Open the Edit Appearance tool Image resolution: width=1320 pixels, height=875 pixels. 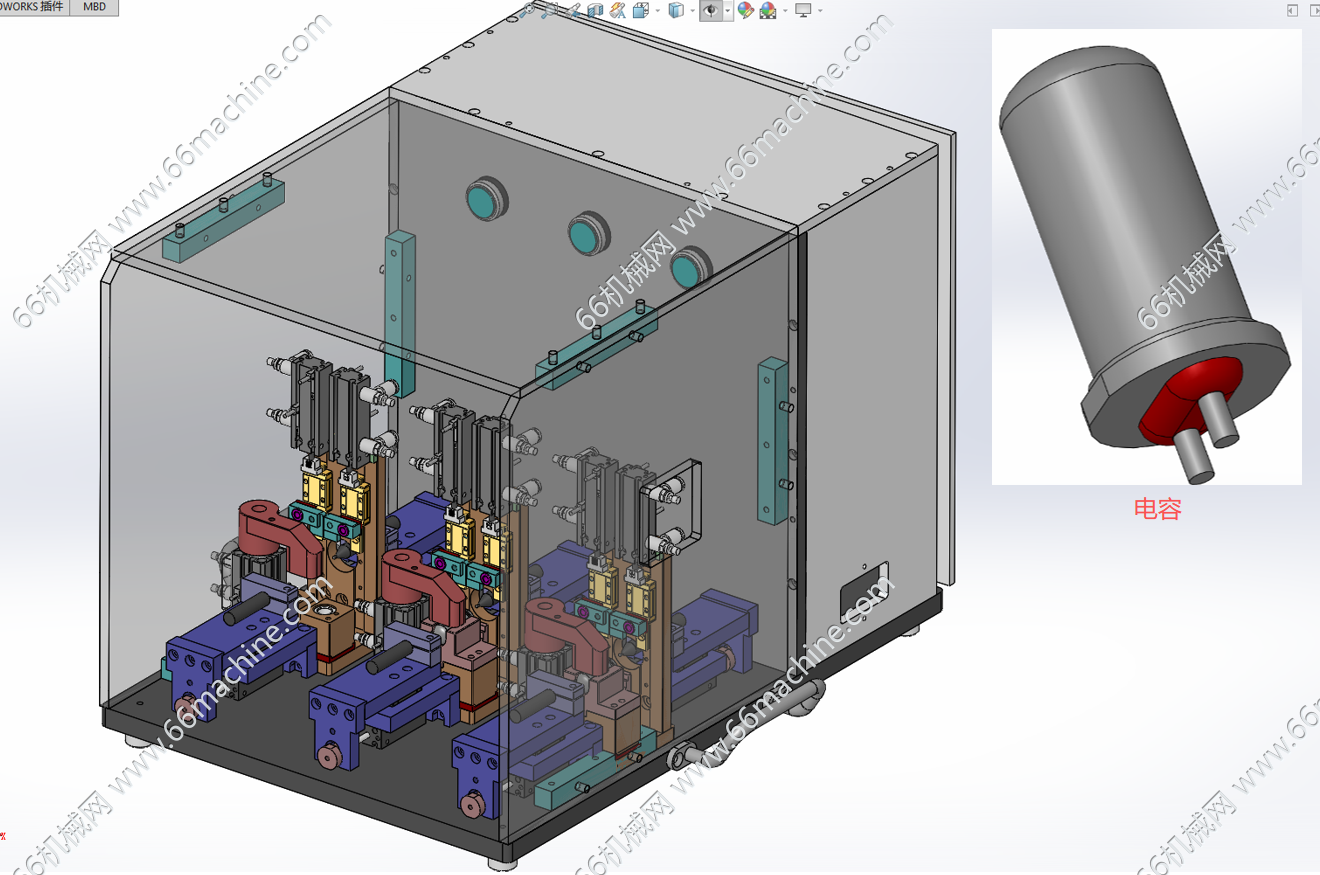pos(746,10)
